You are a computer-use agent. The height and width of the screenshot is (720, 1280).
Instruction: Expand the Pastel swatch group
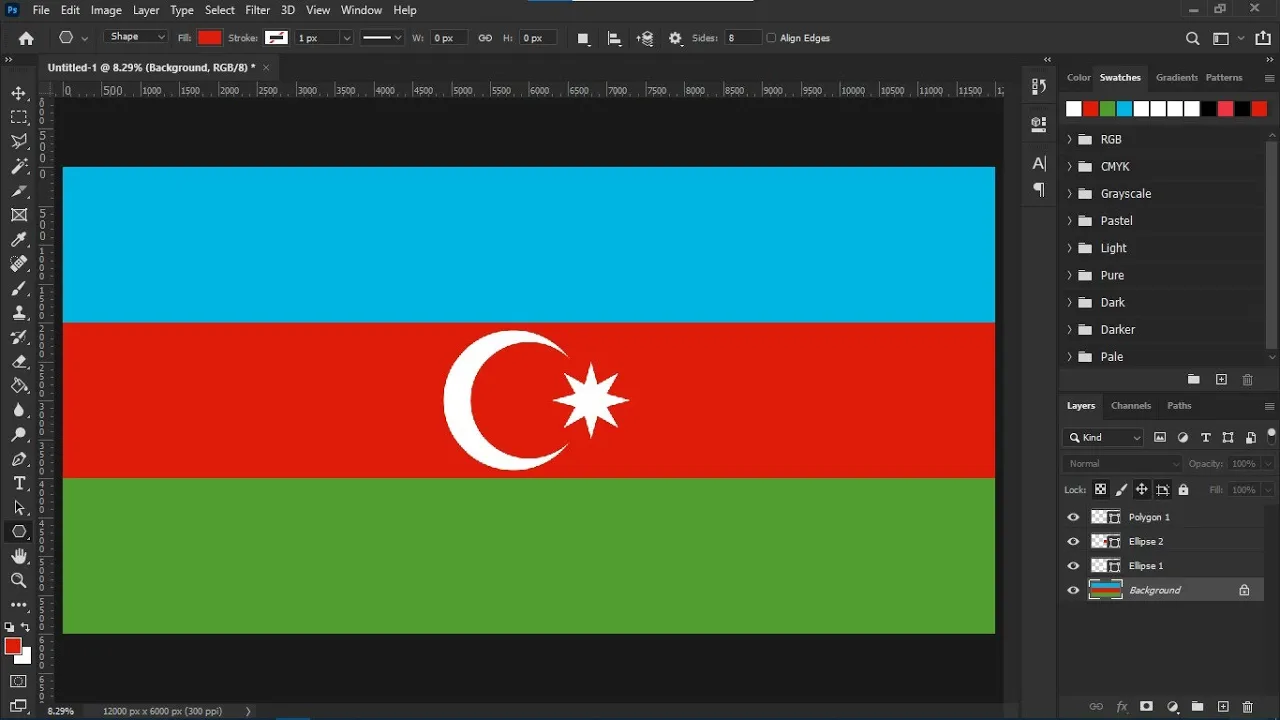1069,220
